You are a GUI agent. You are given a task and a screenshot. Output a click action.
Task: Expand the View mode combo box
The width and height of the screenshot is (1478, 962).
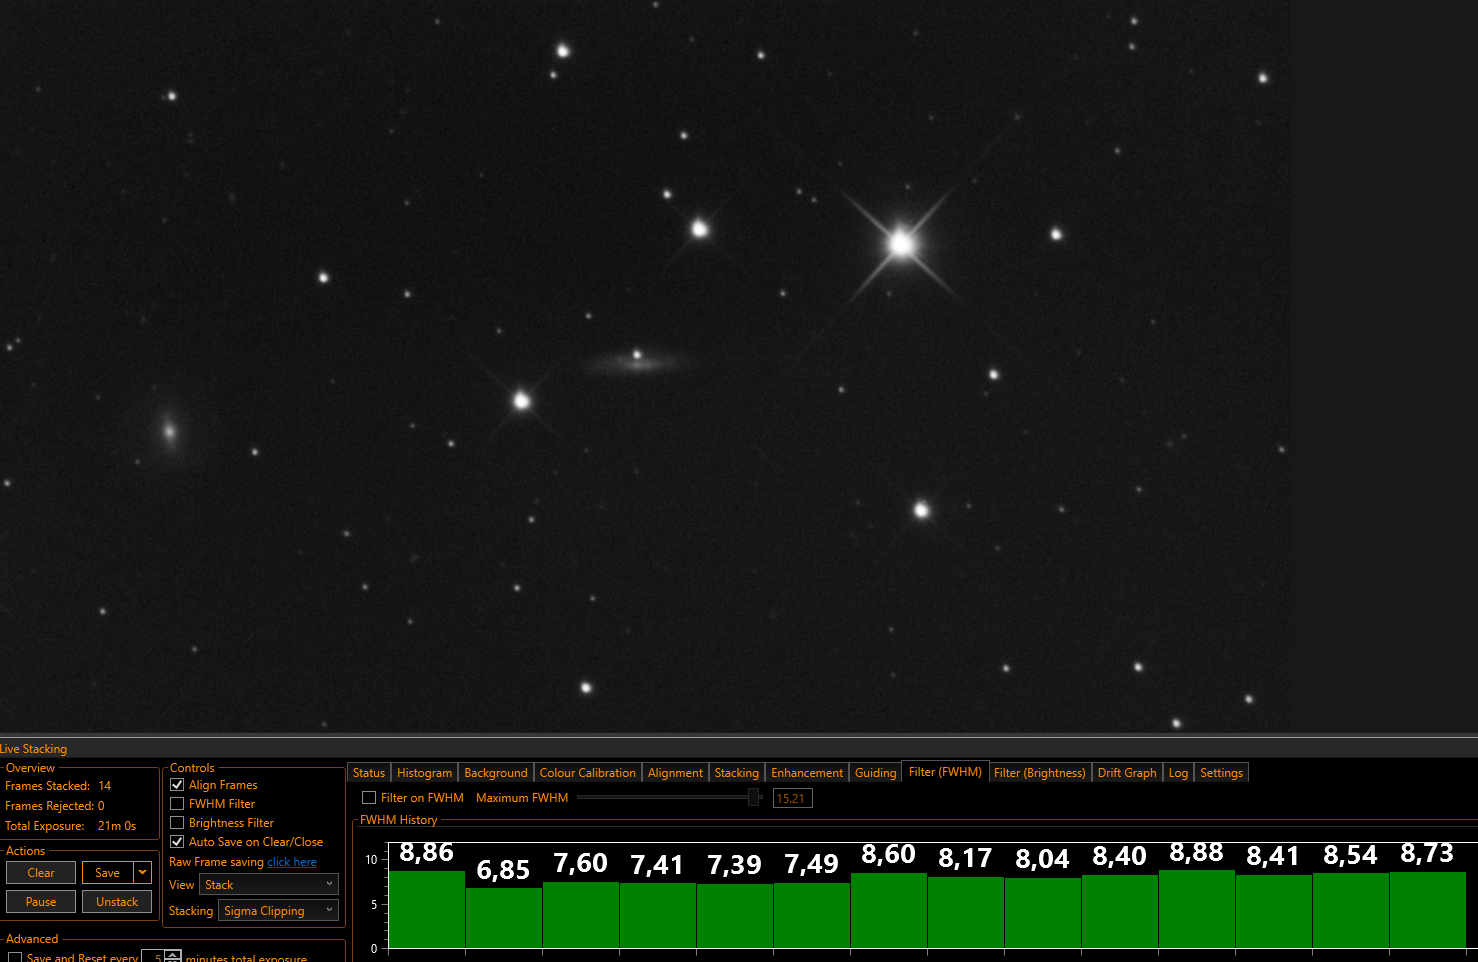point(269,885)
